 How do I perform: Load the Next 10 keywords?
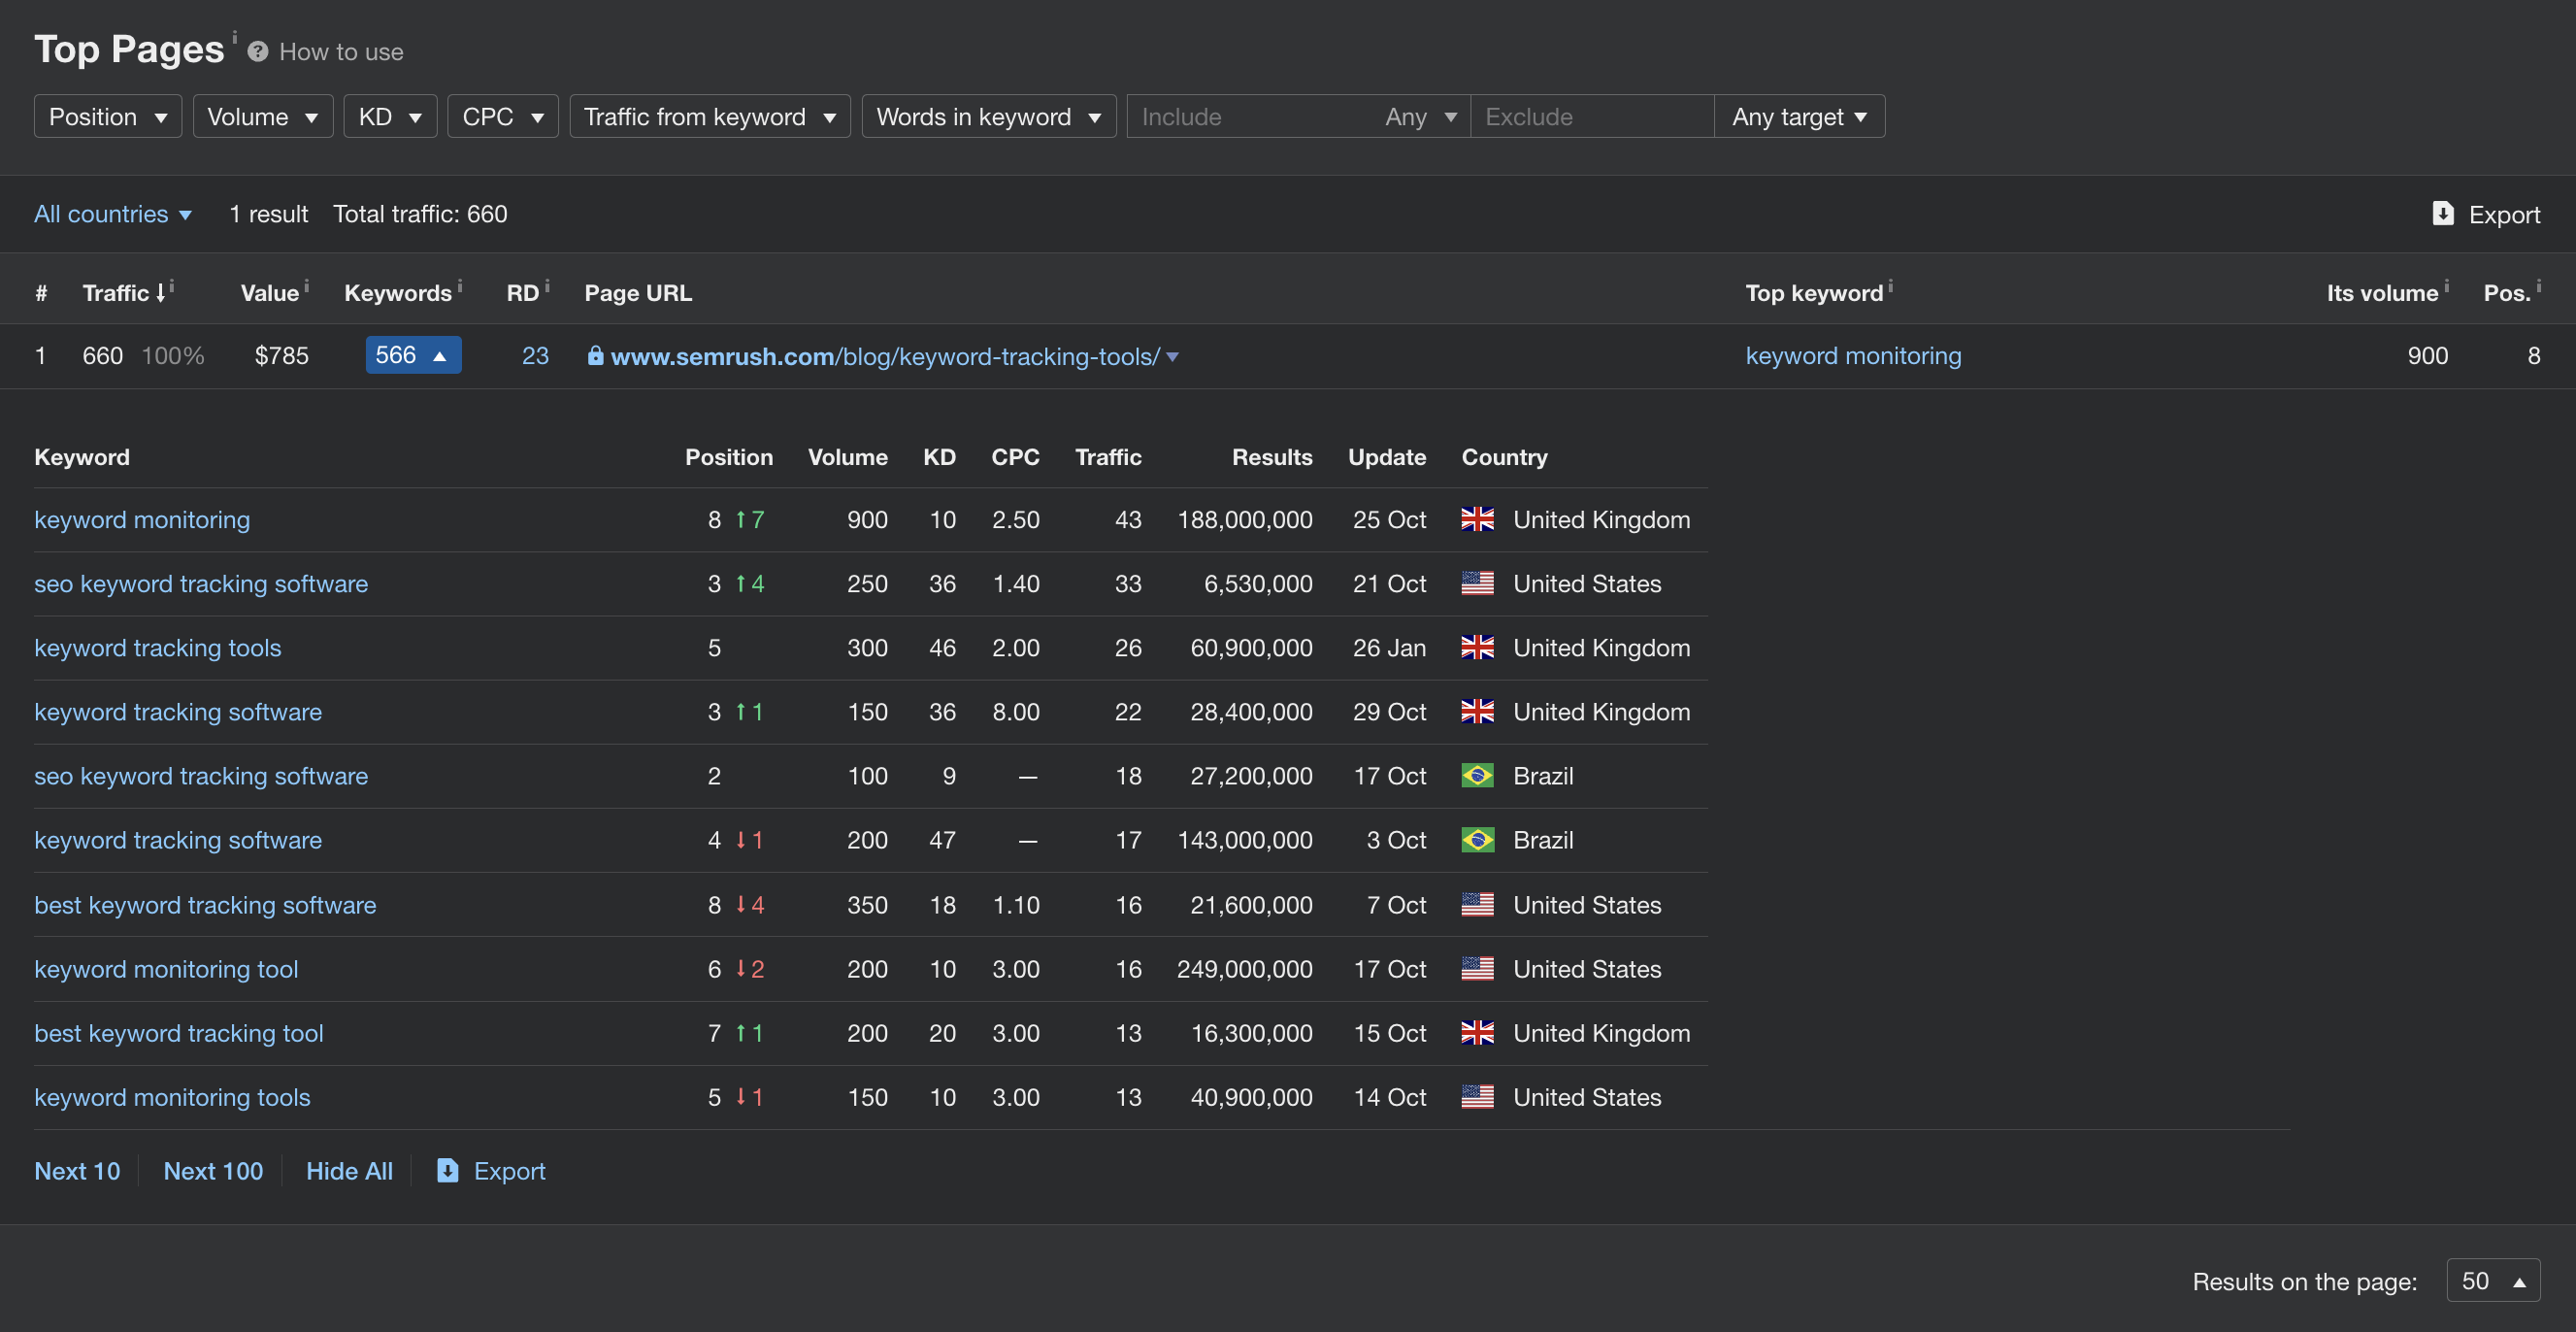[x=77, y=1171]
